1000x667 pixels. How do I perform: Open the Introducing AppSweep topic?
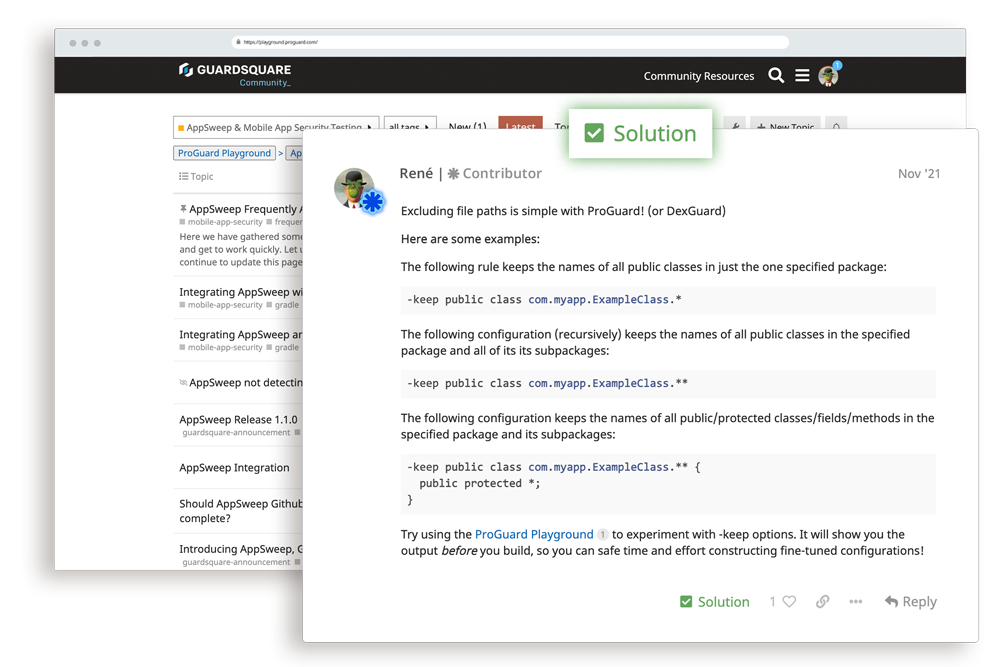coord(241,549)
